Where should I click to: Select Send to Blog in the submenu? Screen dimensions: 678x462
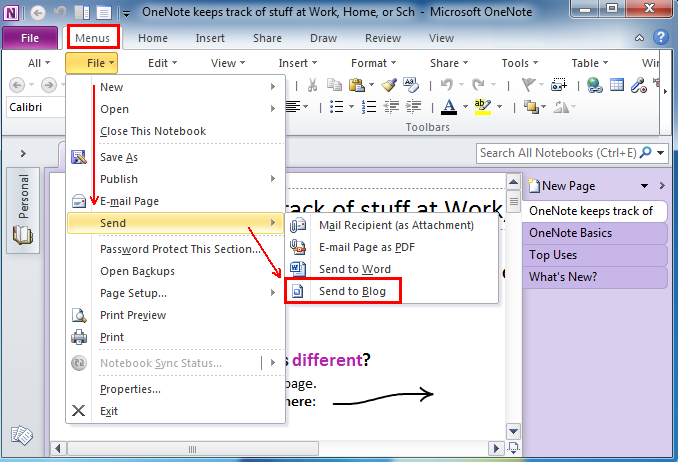point(392,291)
